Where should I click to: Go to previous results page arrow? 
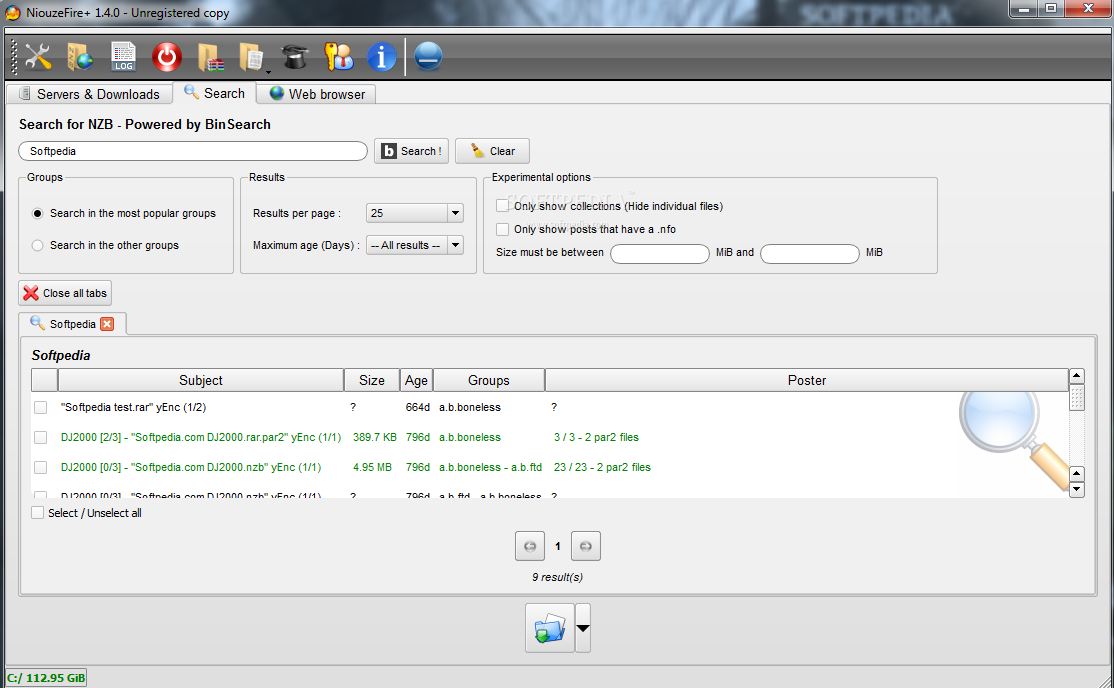click(530, 546)
